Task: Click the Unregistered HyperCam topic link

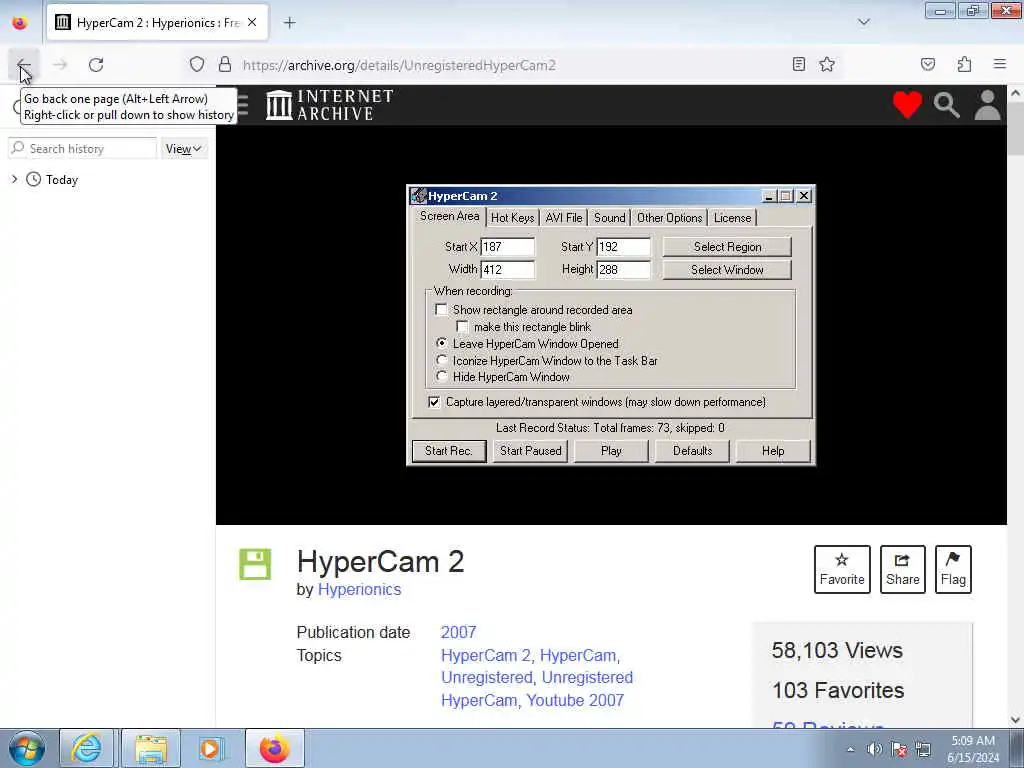Action: tap(537, 688)
